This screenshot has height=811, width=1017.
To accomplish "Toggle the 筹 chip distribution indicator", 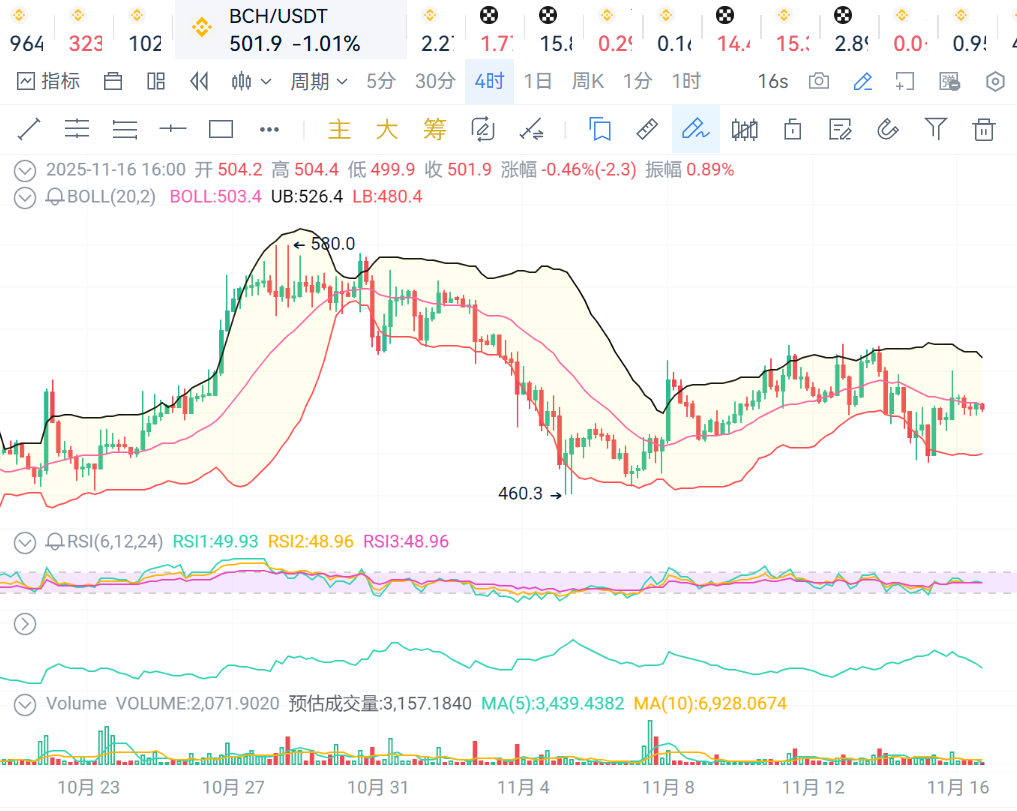I will [434, 129].
